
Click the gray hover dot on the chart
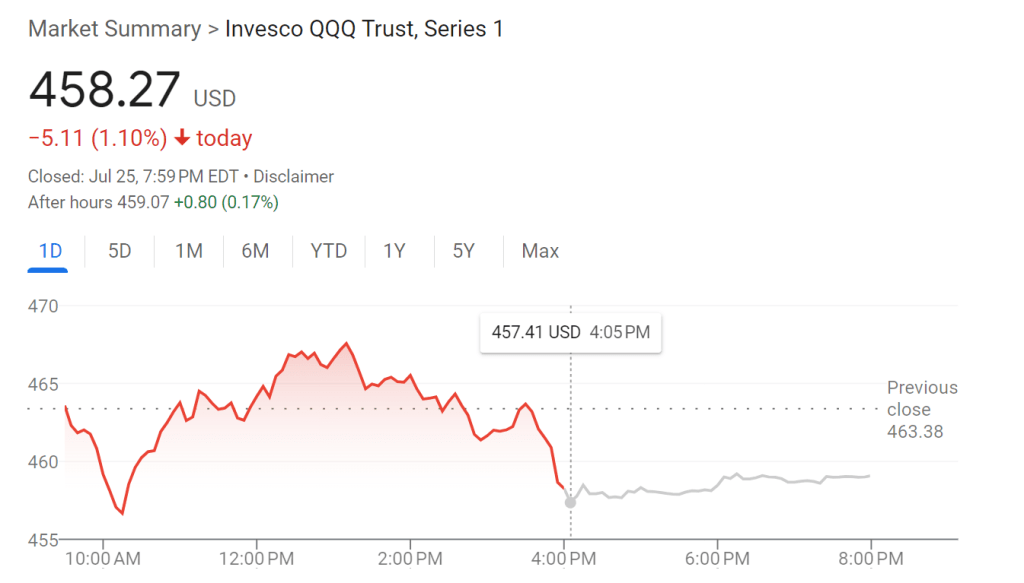click(x=570, y=502)
